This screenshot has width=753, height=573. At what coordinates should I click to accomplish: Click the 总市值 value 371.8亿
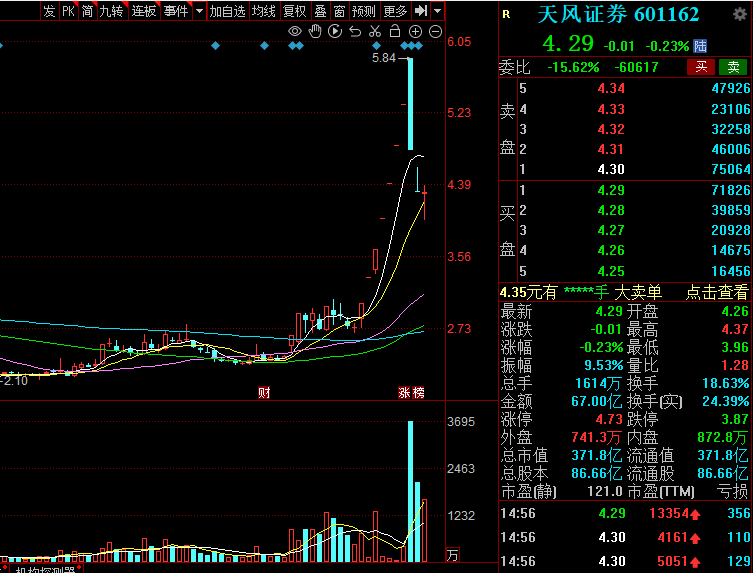pyautogui.click(x=597, y=455)
